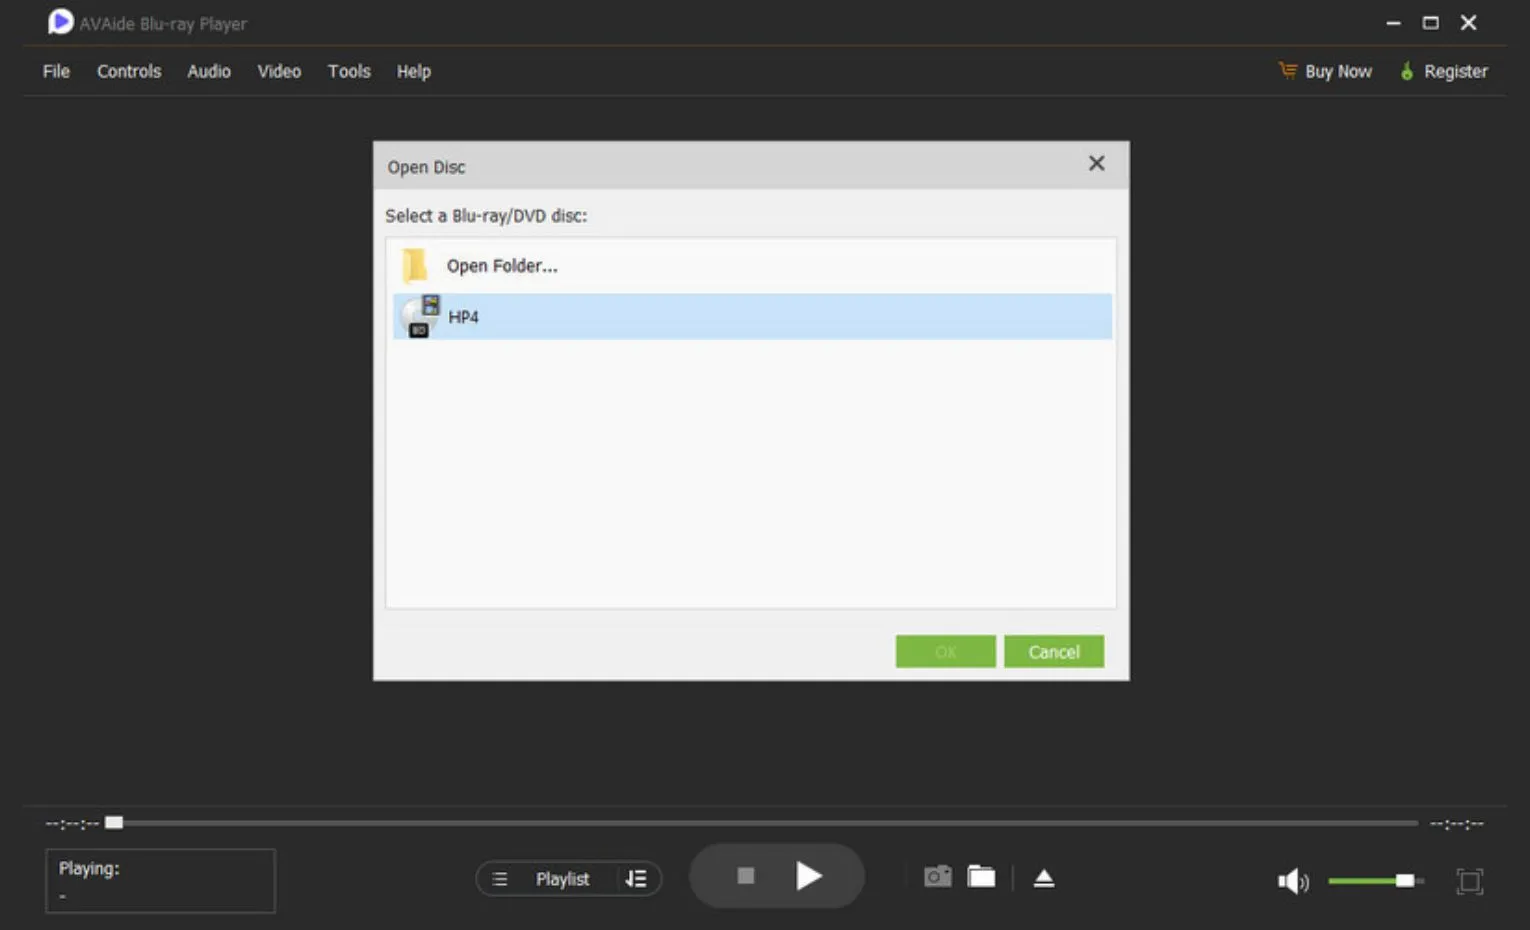Click the playback progress seek bar
Image resolution: width=1530 pixels, height=930 pixels.
click(x=761, y=823)
